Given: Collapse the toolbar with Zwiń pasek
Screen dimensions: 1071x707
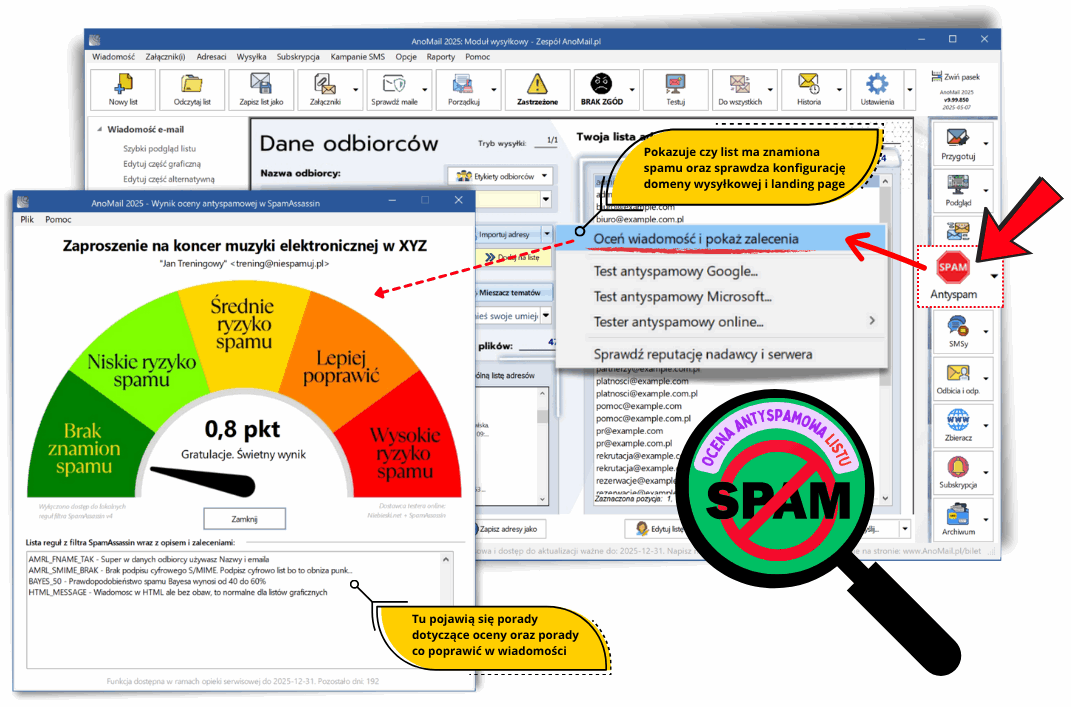Looking at the screenshot, I should [956, 77].
